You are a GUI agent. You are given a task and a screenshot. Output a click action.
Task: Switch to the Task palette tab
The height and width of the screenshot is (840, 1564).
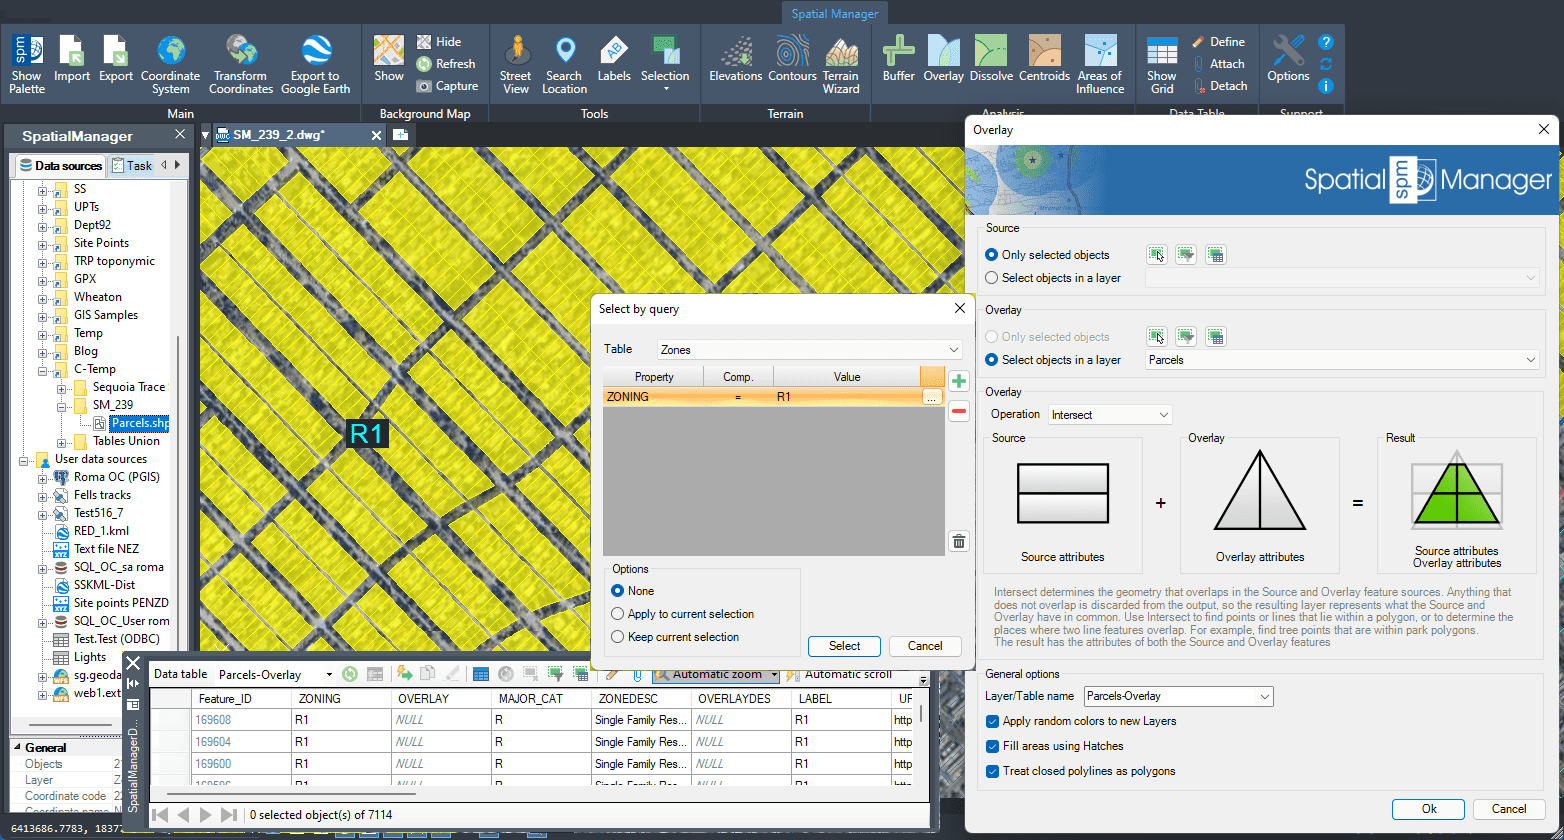point(131,165)
